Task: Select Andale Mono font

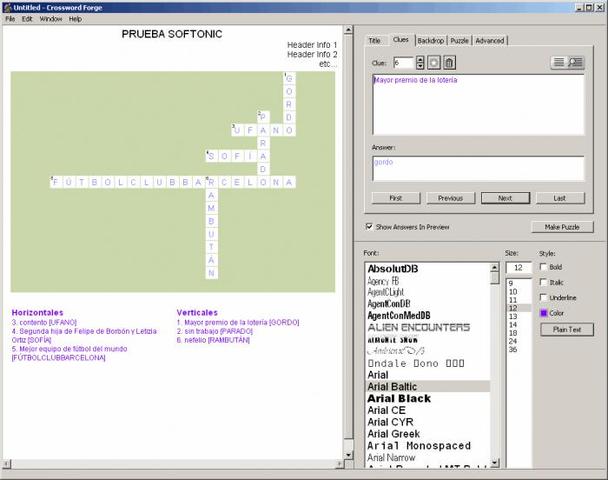Action: [x=416, y=363]
